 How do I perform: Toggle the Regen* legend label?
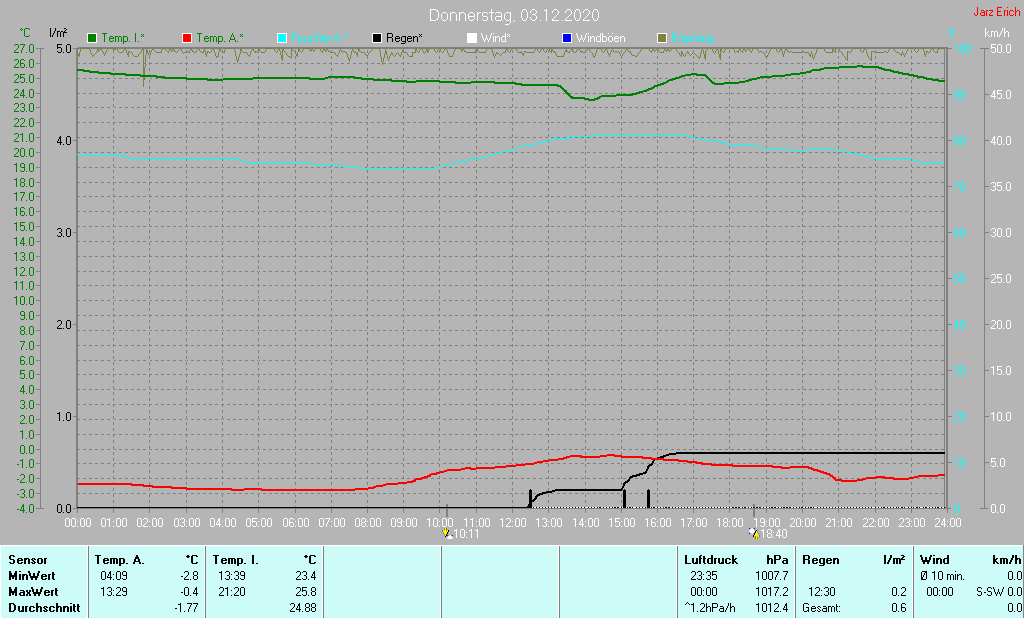coord(404,38)
